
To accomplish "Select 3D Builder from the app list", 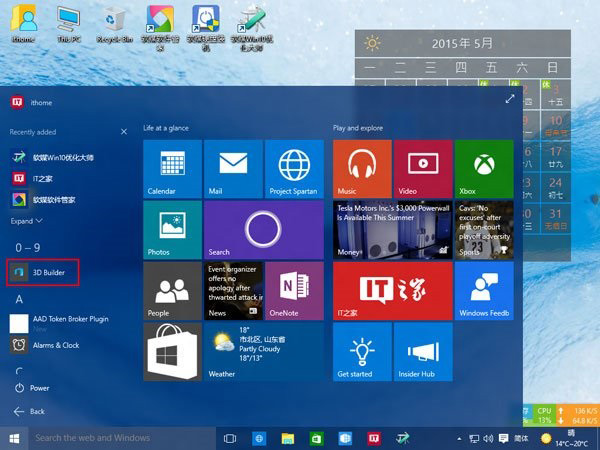I will [44, 271].
